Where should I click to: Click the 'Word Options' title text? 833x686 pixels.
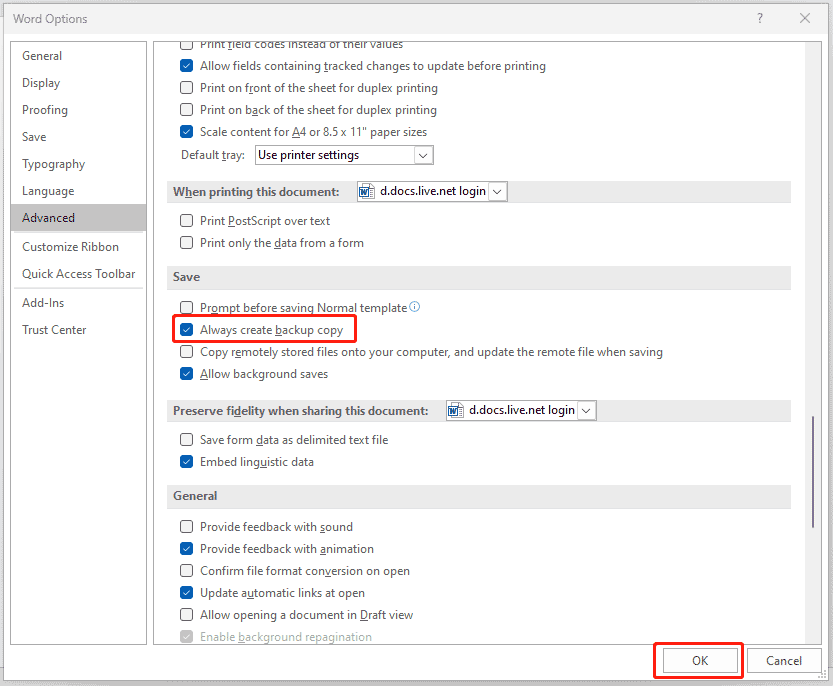50,19
